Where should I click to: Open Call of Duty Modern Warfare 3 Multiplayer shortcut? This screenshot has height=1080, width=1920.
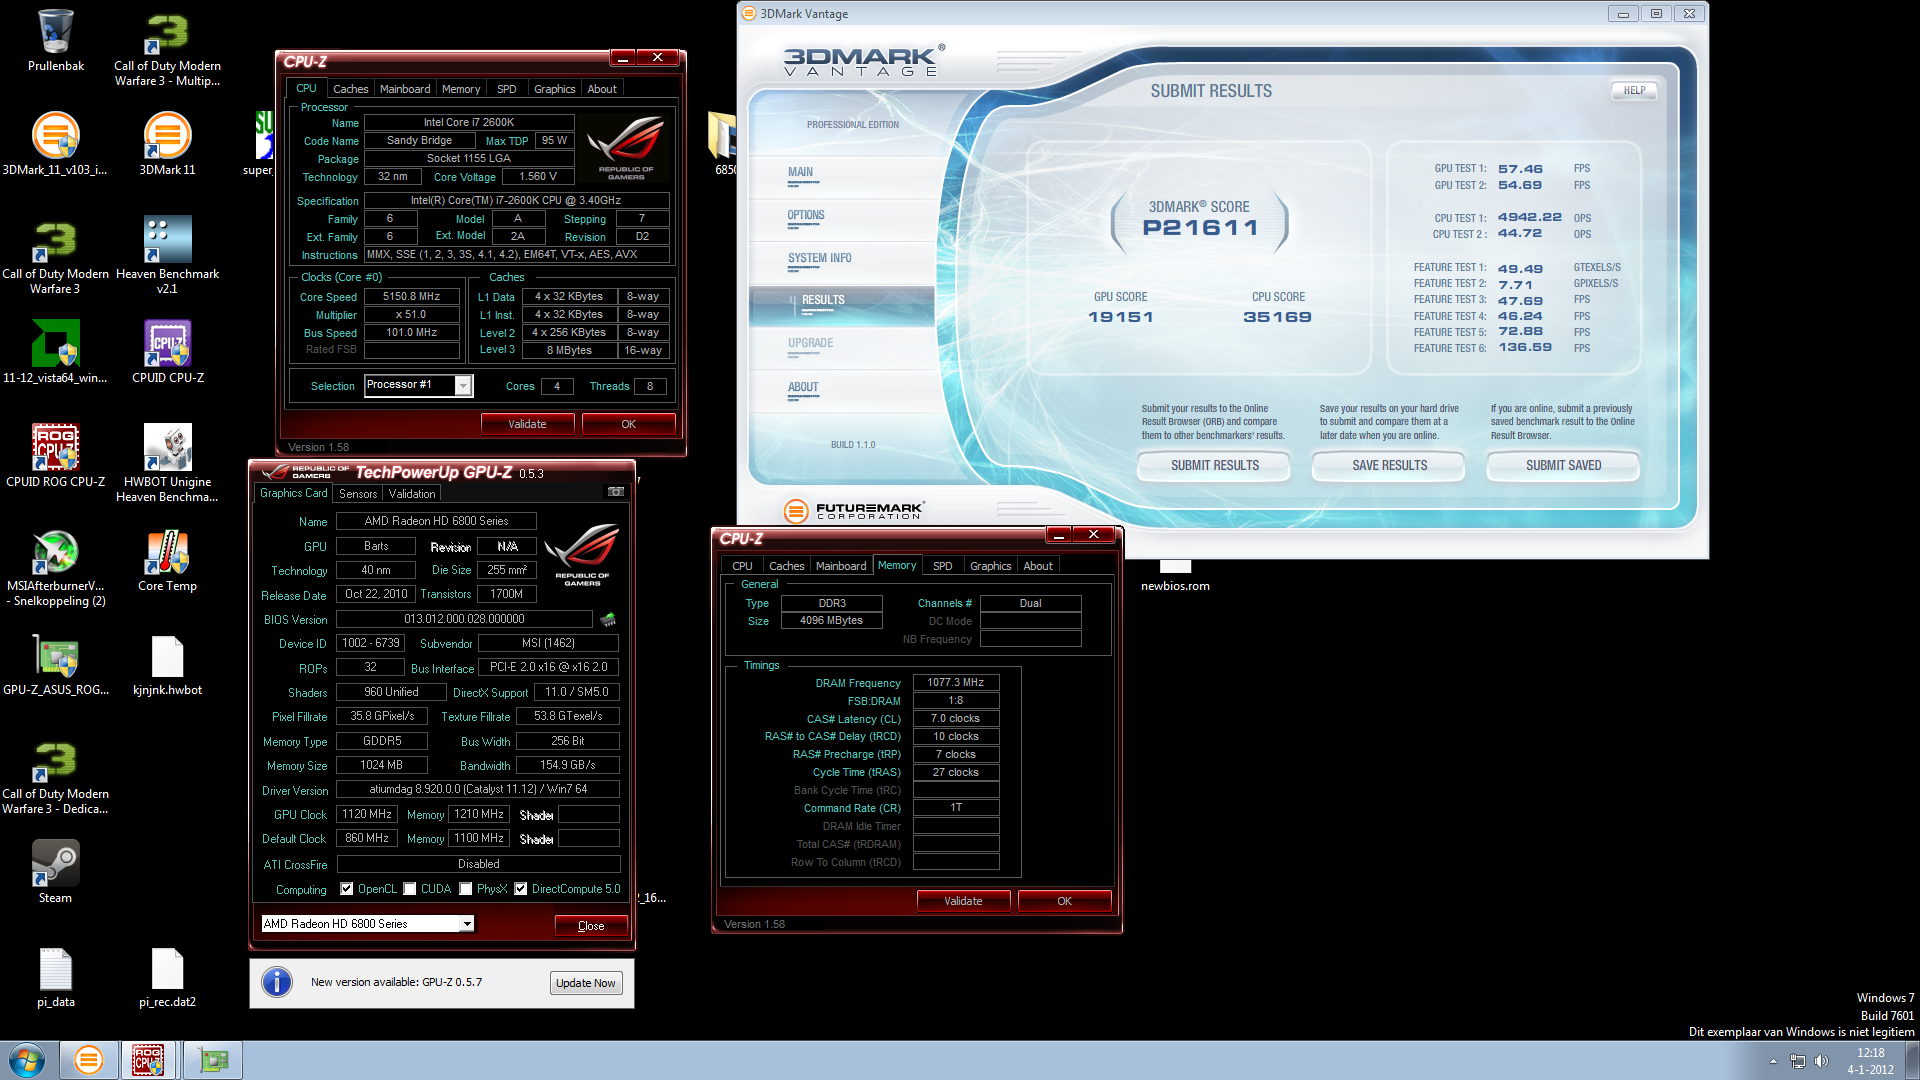coord(167,47)
